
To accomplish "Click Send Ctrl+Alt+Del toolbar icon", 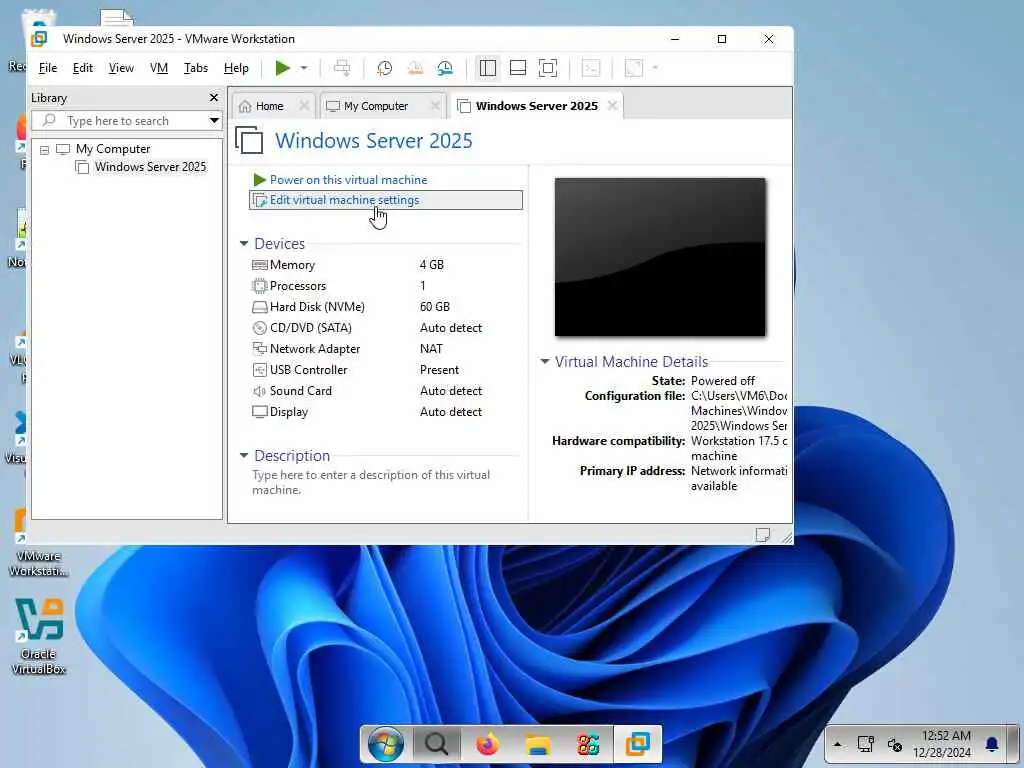I will (x=342, y=68).
